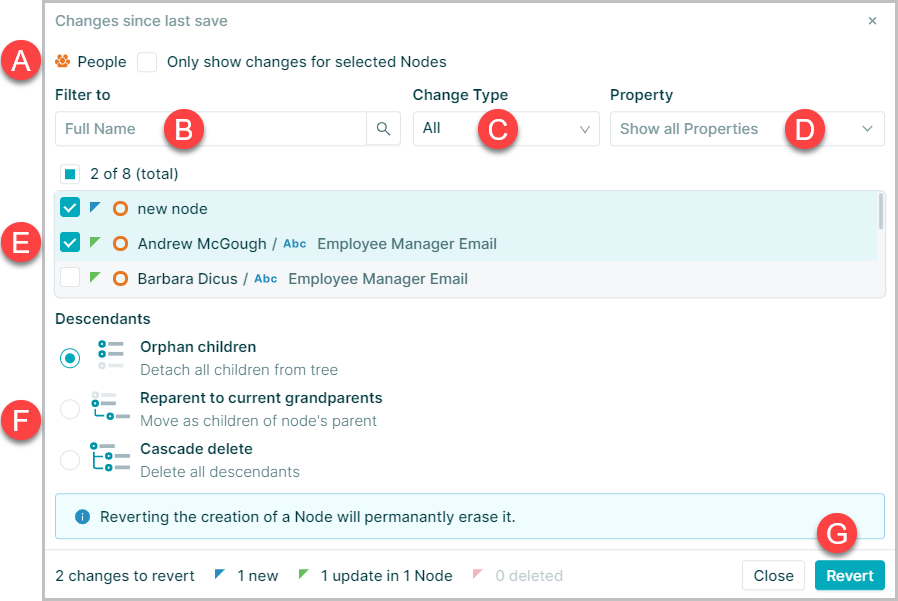
Task: Select Cascade delete radio option
Action: [x=70, y=459]
